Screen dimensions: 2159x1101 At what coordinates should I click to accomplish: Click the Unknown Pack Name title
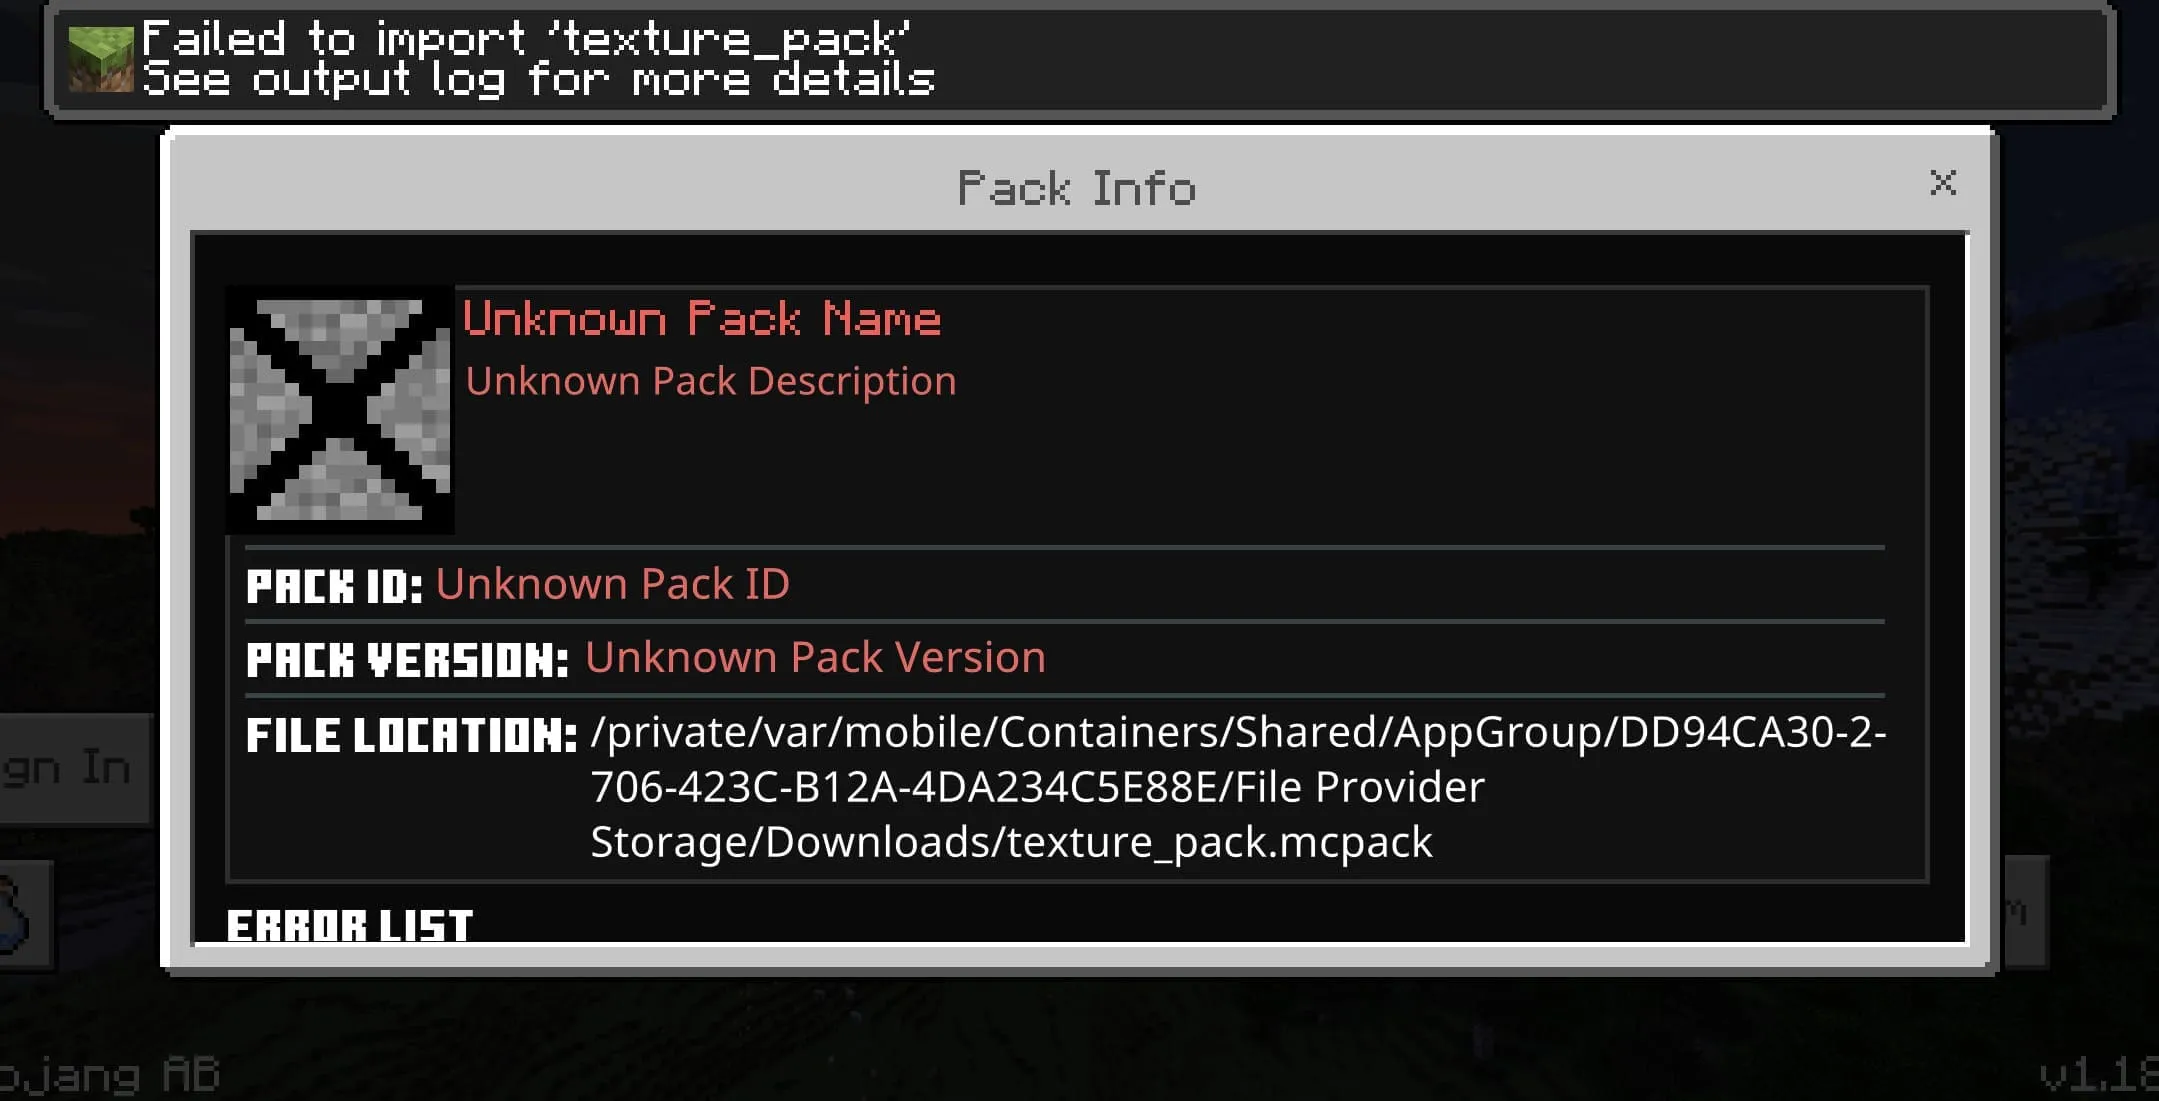[x=701, y=319]
